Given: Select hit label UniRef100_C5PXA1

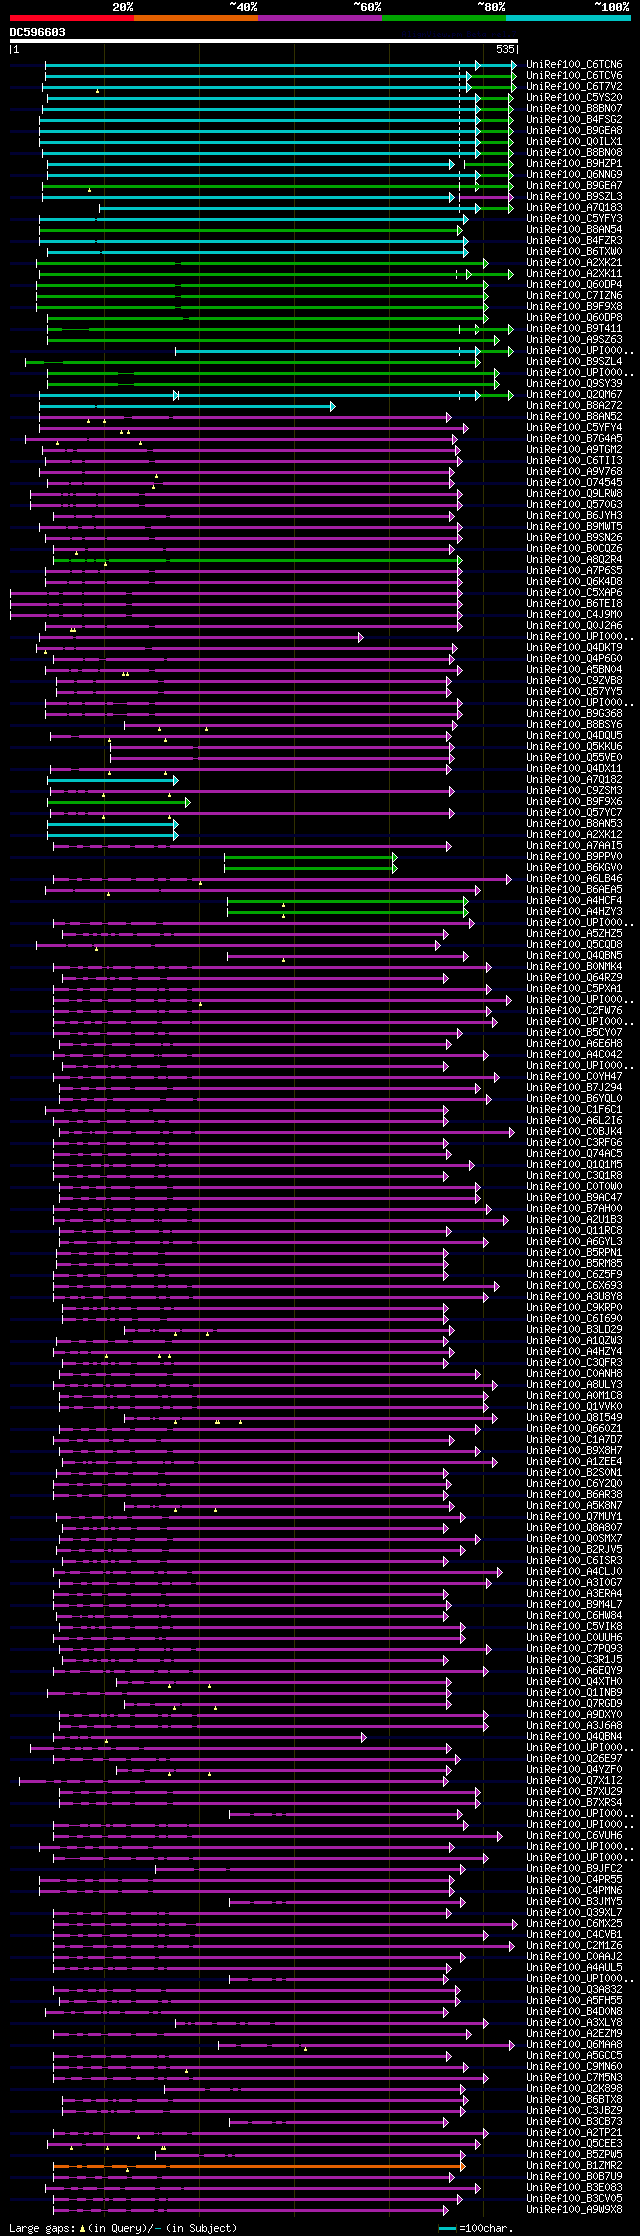Looking at the screenshot, I should 574,989.
